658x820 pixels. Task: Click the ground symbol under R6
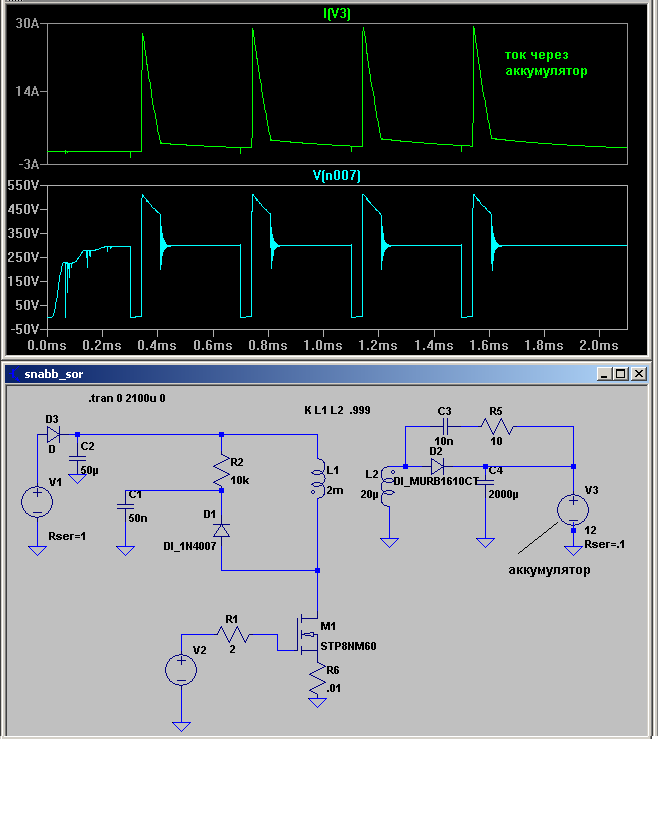[x=317, y=703]
